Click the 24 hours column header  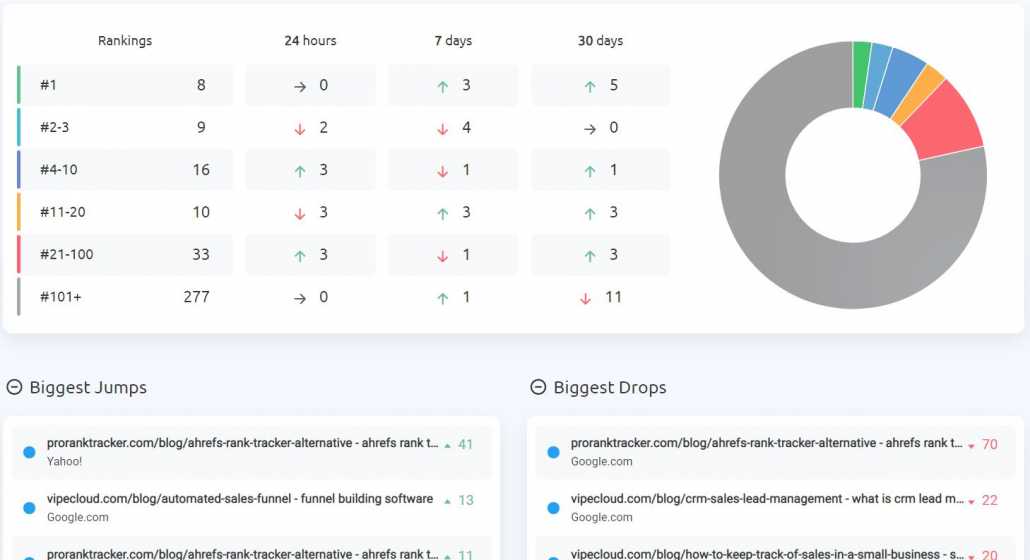310,41
